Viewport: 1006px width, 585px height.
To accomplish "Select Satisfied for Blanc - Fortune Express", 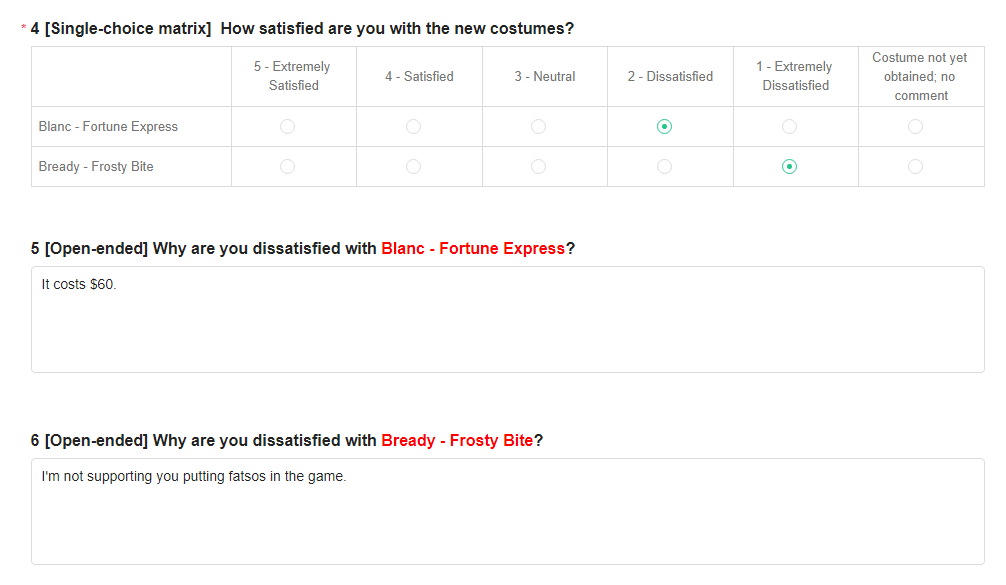I will [413, 127].
